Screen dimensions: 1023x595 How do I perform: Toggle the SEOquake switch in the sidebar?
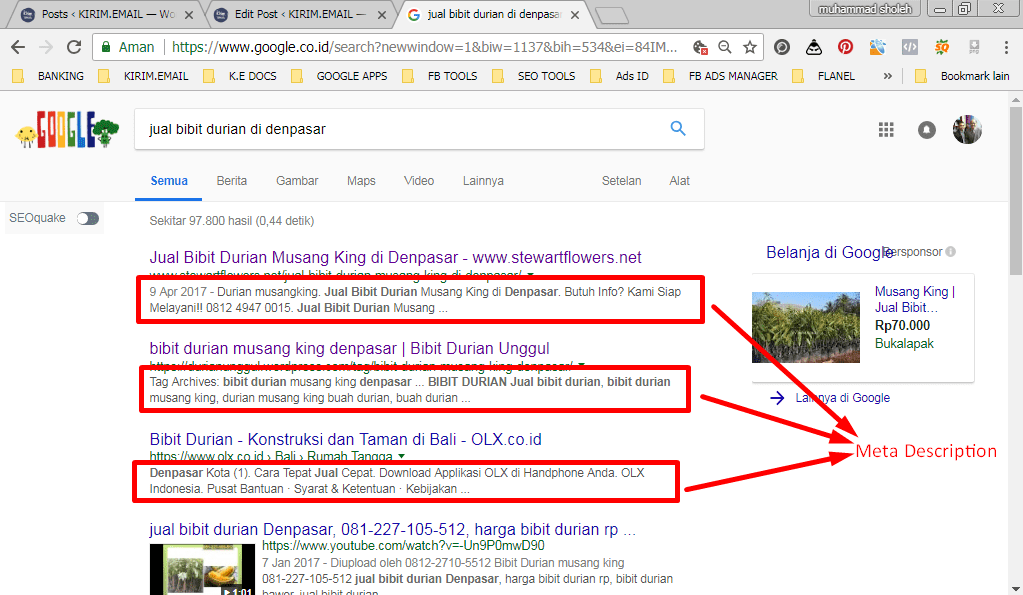88,216
